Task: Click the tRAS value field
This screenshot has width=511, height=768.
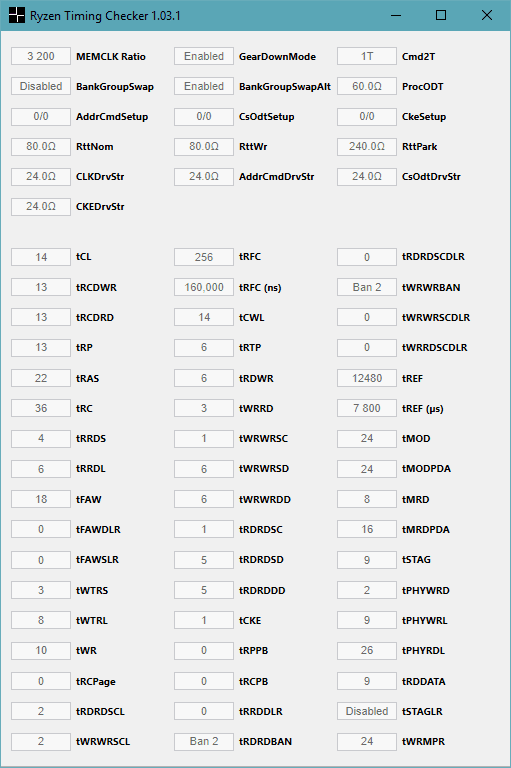Action: [x=41, y=378]
